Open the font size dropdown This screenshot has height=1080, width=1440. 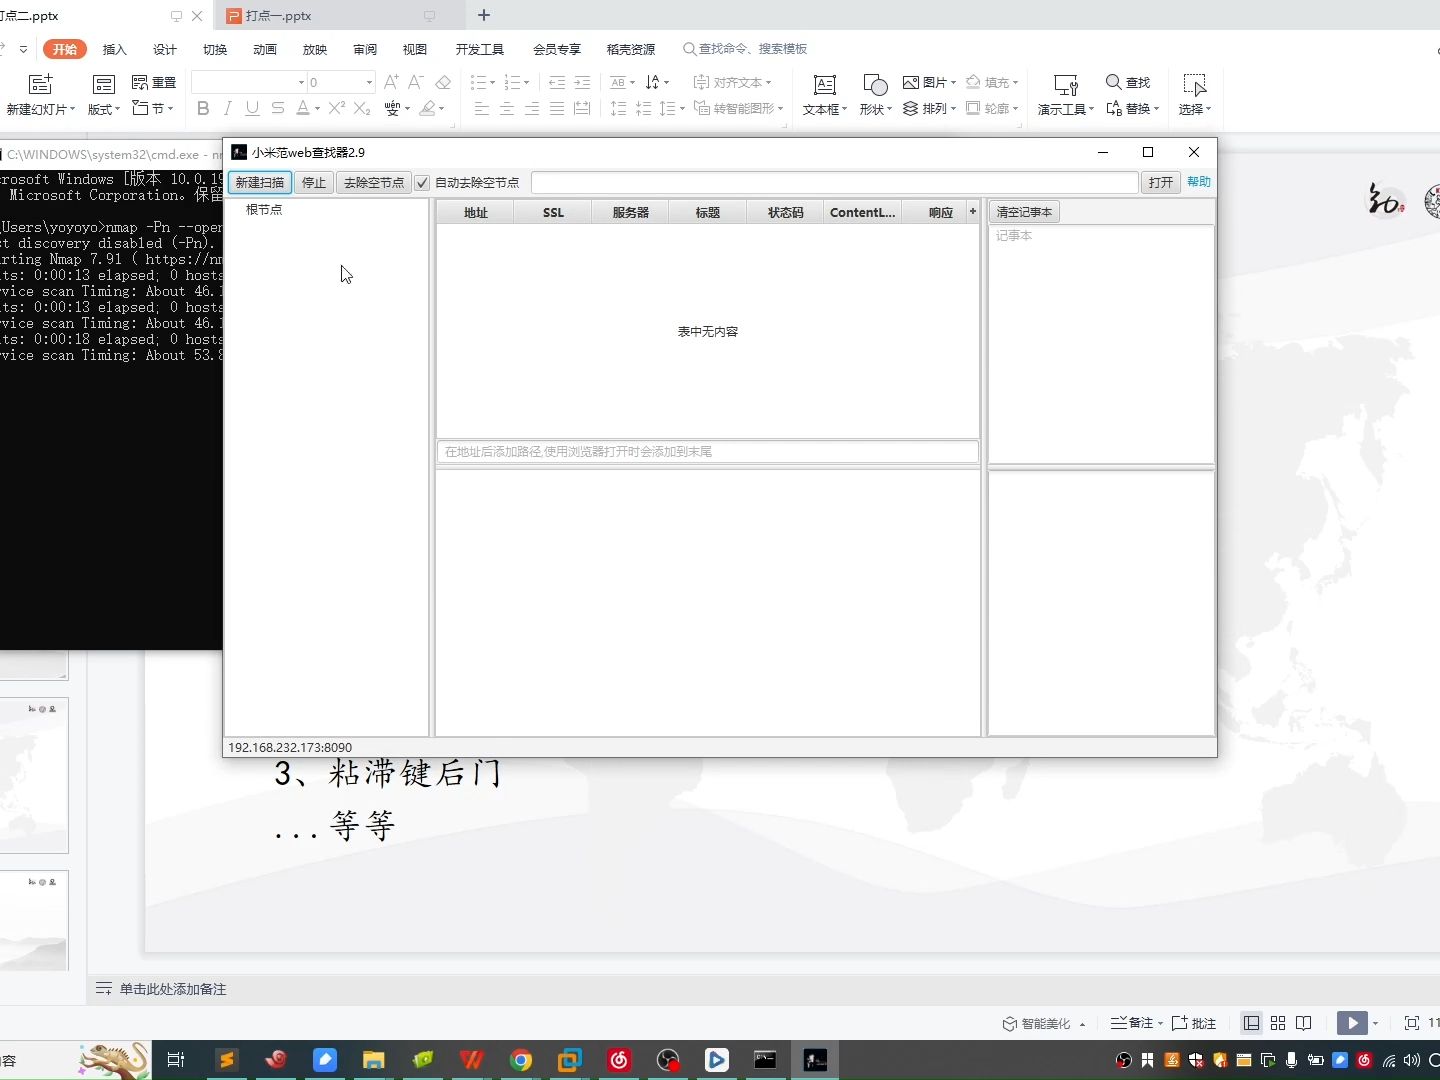point(369,82)
